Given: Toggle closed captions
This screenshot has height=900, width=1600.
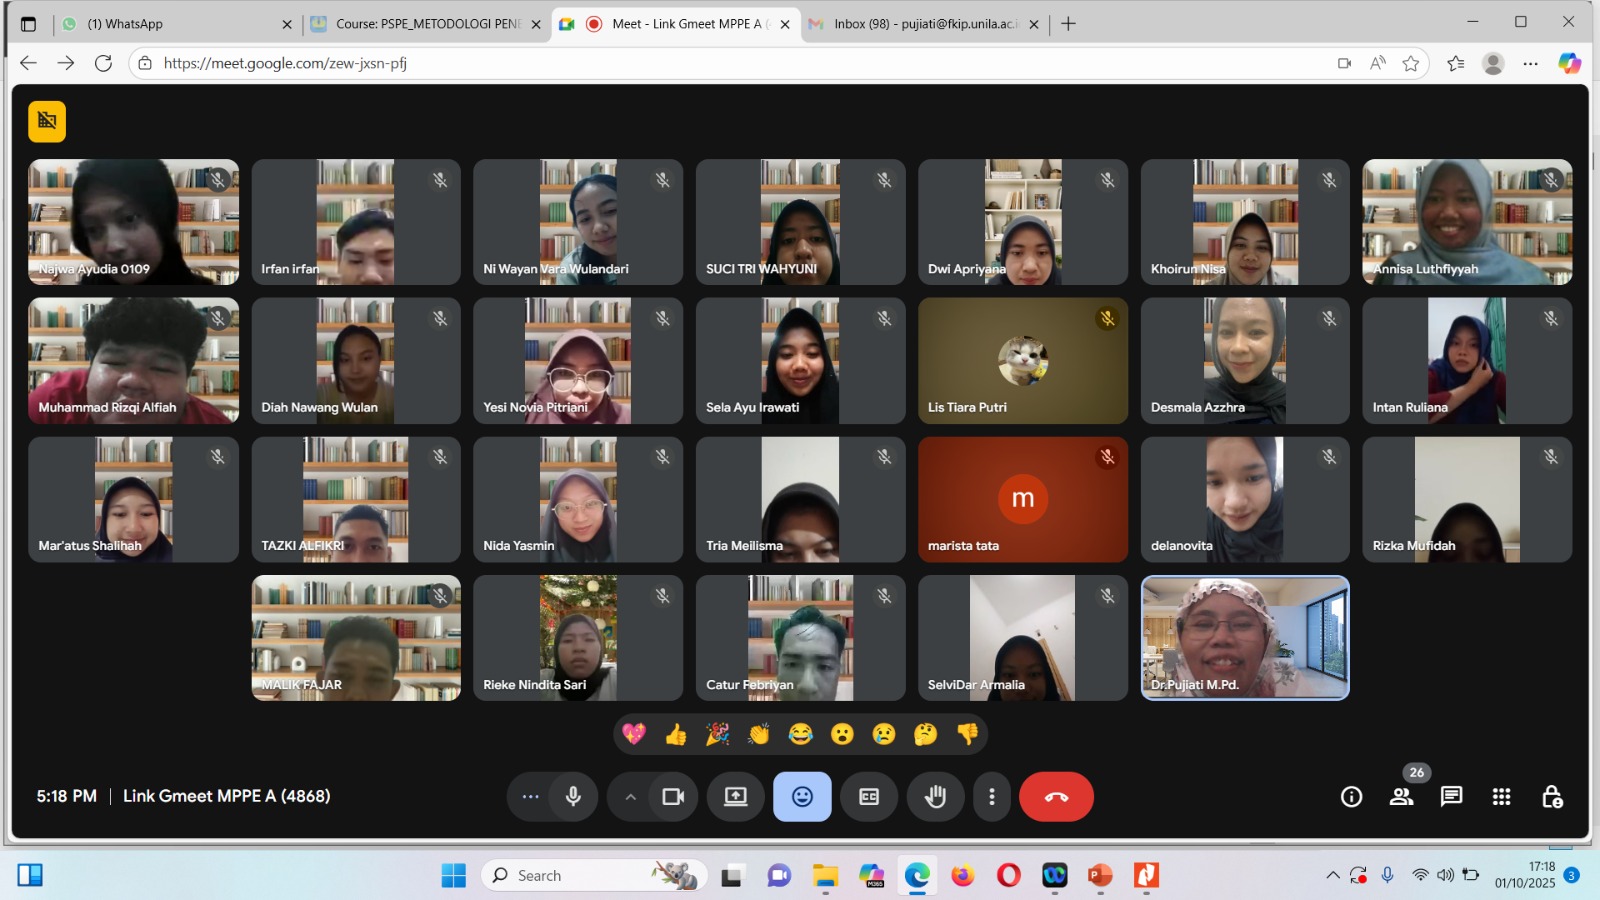Looking at the screenshot, I should pyautogui.click(x=869, y=797).
